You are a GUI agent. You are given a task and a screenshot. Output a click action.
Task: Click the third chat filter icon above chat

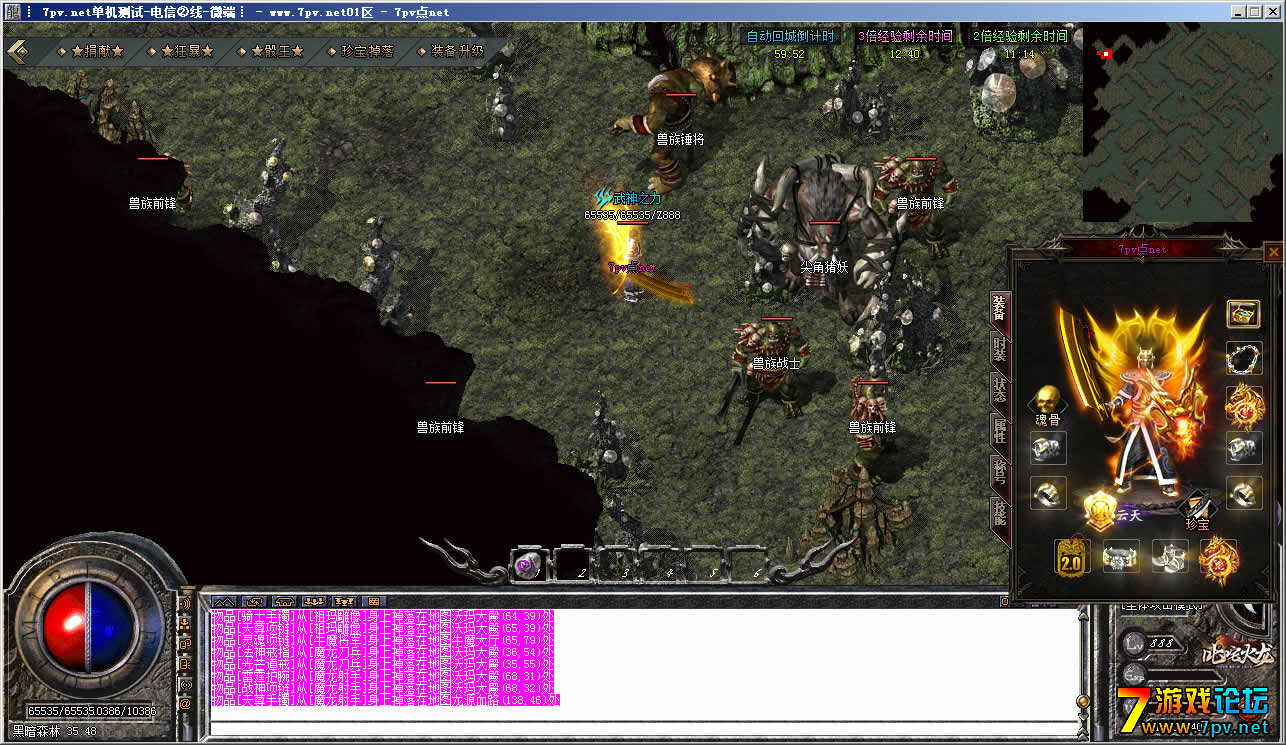click(x=285, y=602)
